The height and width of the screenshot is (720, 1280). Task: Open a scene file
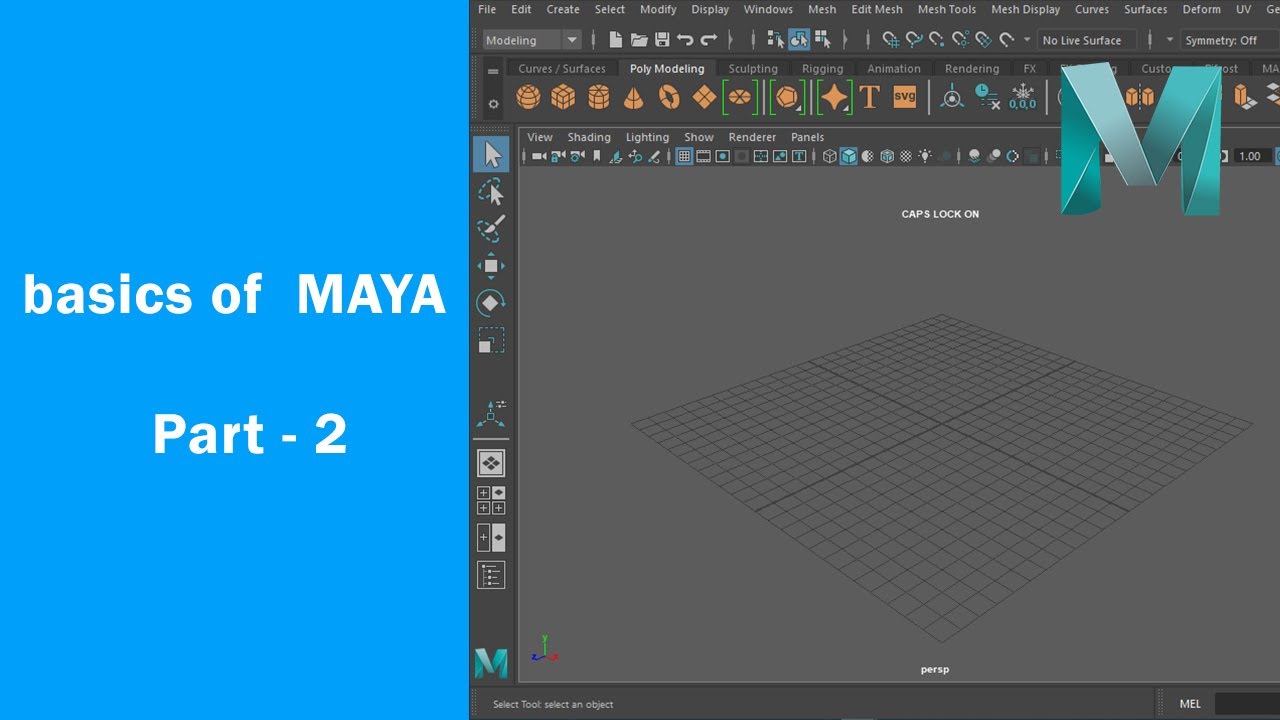[639, 40]
